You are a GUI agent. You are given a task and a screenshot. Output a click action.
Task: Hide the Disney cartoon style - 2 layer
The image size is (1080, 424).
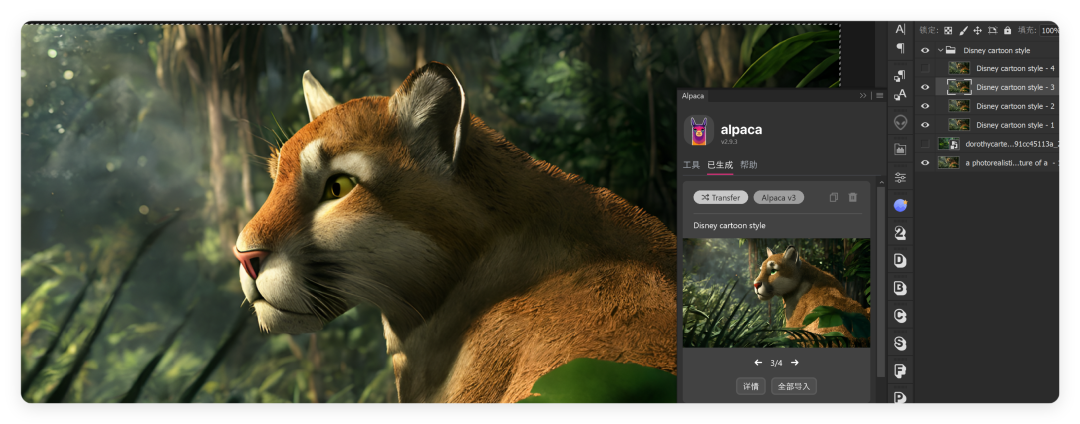(x=925, y=106)
